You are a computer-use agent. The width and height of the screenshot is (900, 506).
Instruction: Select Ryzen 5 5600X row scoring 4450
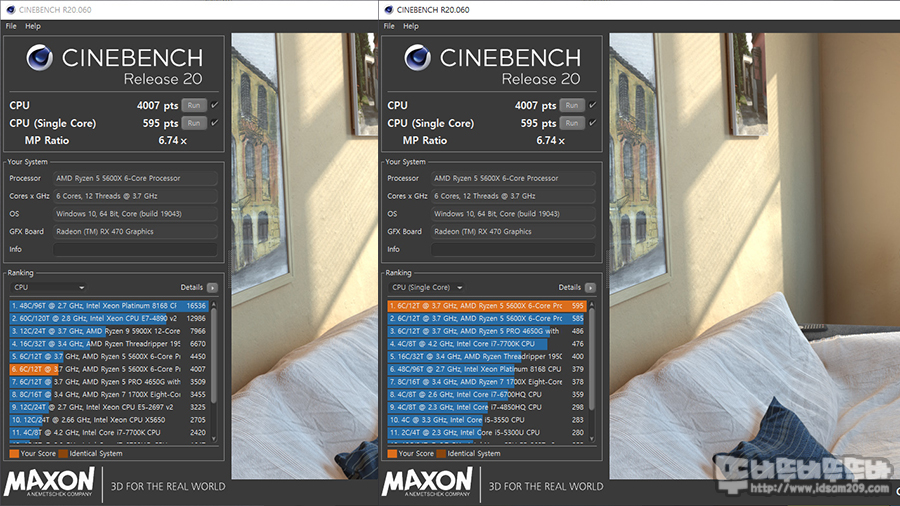click(109, 356)
